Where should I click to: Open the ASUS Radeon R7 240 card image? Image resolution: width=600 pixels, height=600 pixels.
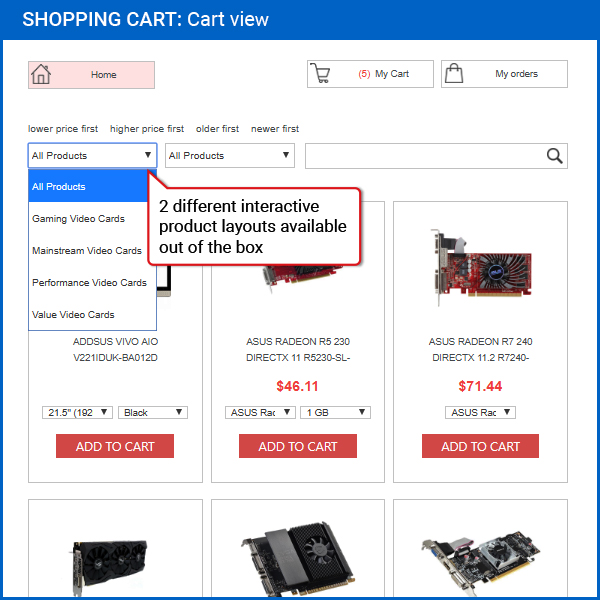click(481, 267)
